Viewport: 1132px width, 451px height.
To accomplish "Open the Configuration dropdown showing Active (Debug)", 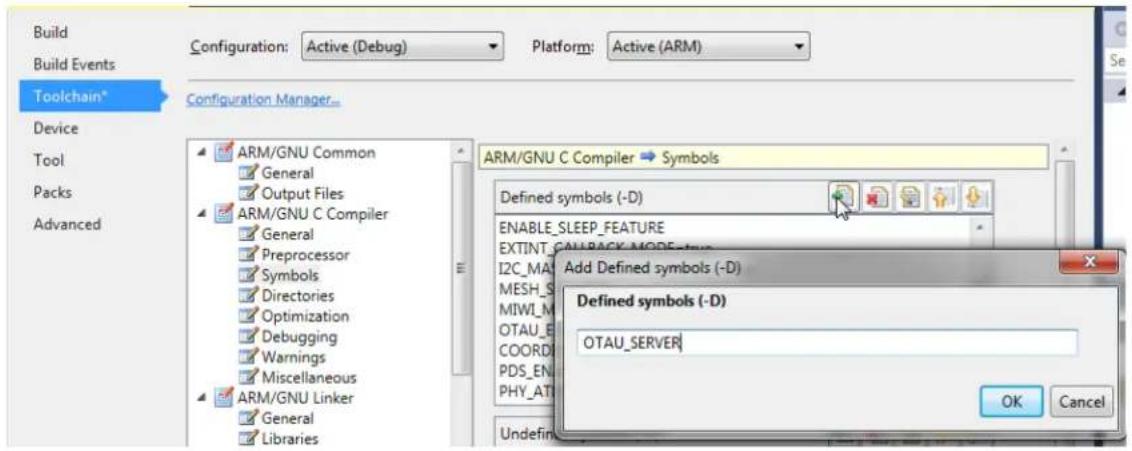I will [401, 47].
